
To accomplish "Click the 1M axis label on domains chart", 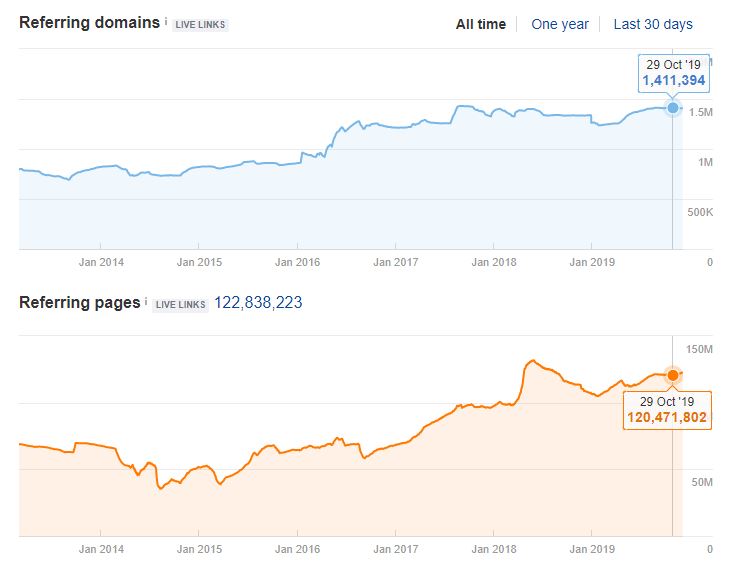I will point(705,162).
